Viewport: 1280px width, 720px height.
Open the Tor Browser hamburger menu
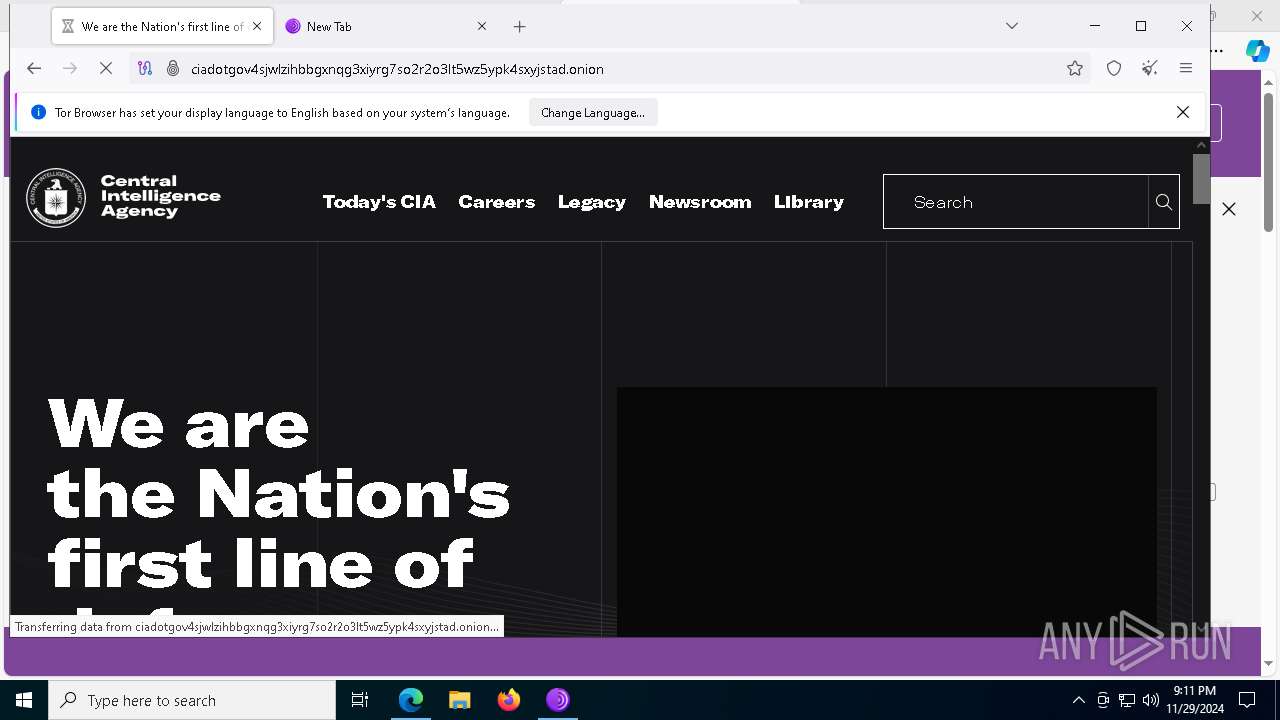coord(1186,68)
